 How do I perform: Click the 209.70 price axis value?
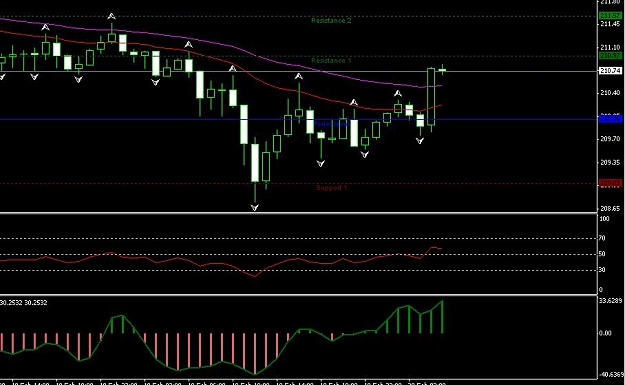pos(610,139)
